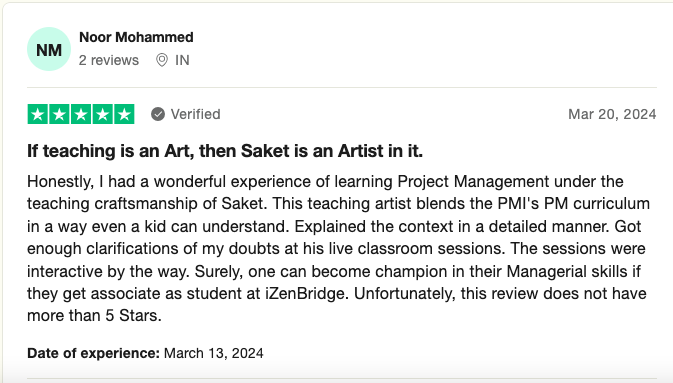
Task: Click the first green star rating
Action: point(38,114)
